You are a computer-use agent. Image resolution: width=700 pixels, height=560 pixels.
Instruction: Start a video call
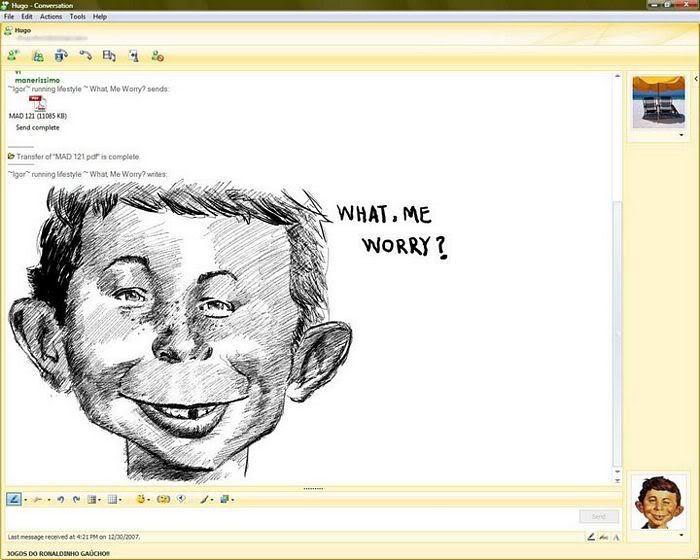tap(61, 56)
